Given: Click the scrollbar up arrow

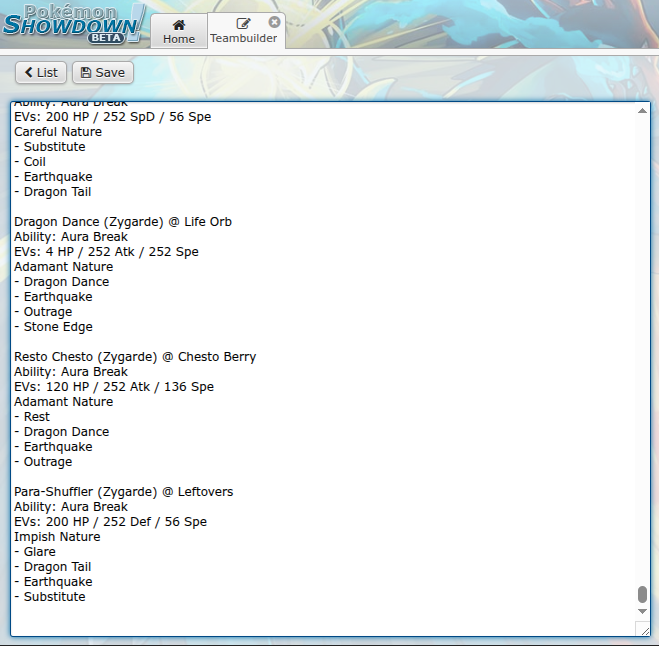Looking at the screenshot, I should 642,110.
